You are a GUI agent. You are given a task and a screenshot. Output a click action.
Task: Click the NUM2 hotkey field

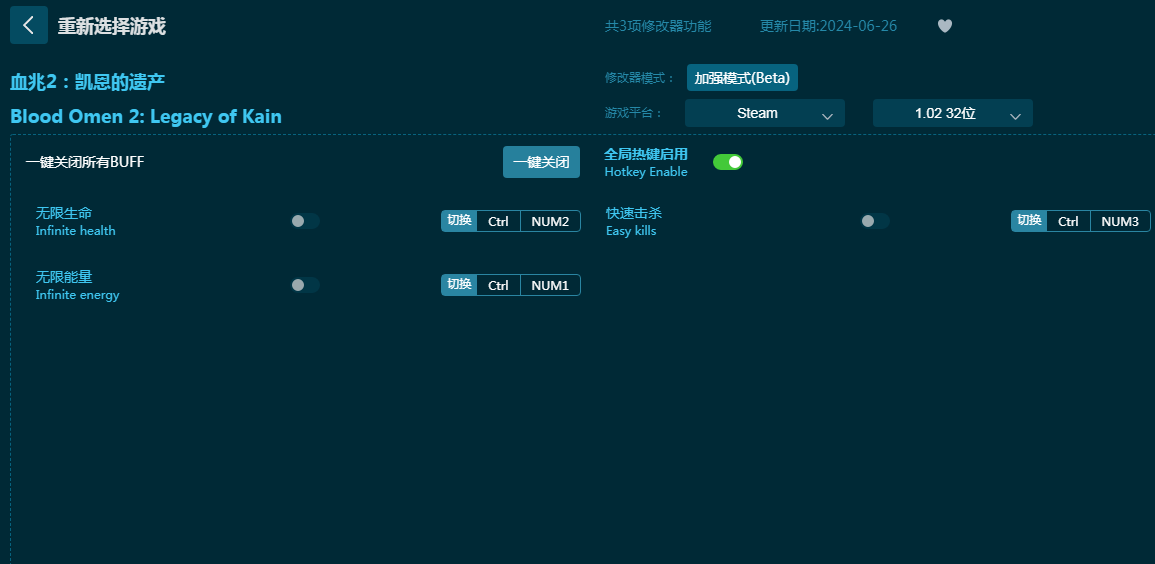tap(550, 221)
